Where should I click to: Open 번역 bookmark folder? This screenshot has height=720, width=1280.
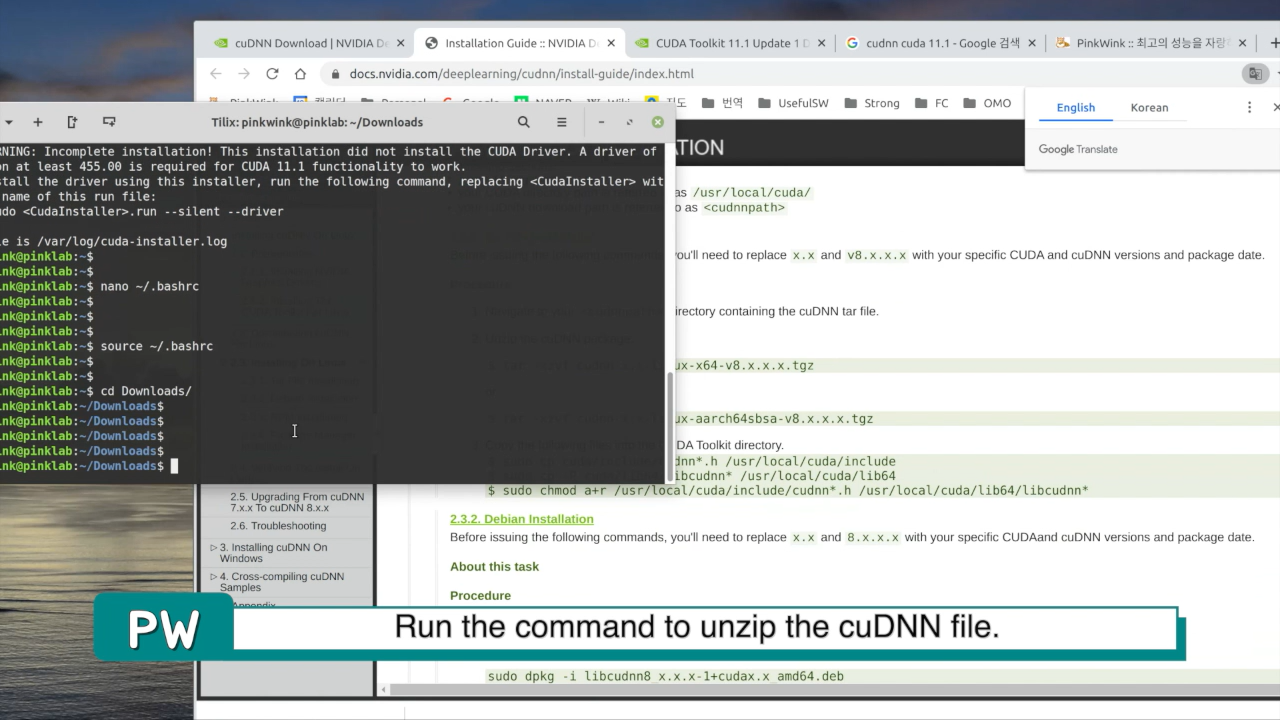click(723, 103)
